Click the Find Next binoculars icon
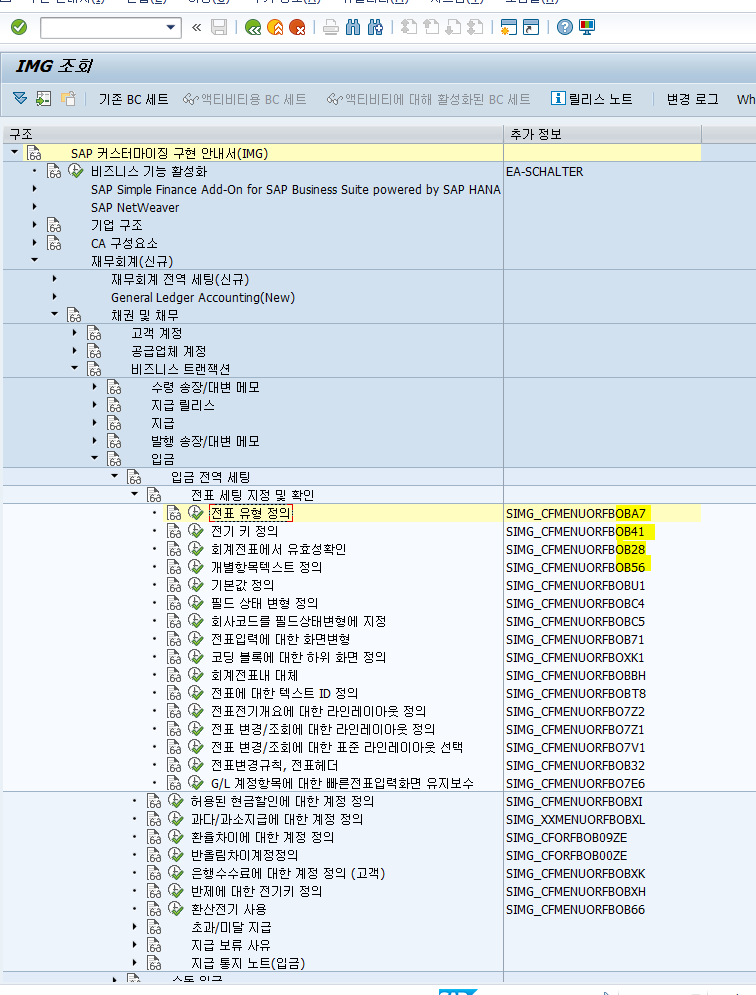This screenshot has width=756, height=995. pyautogui.click(x=375, y=27)
